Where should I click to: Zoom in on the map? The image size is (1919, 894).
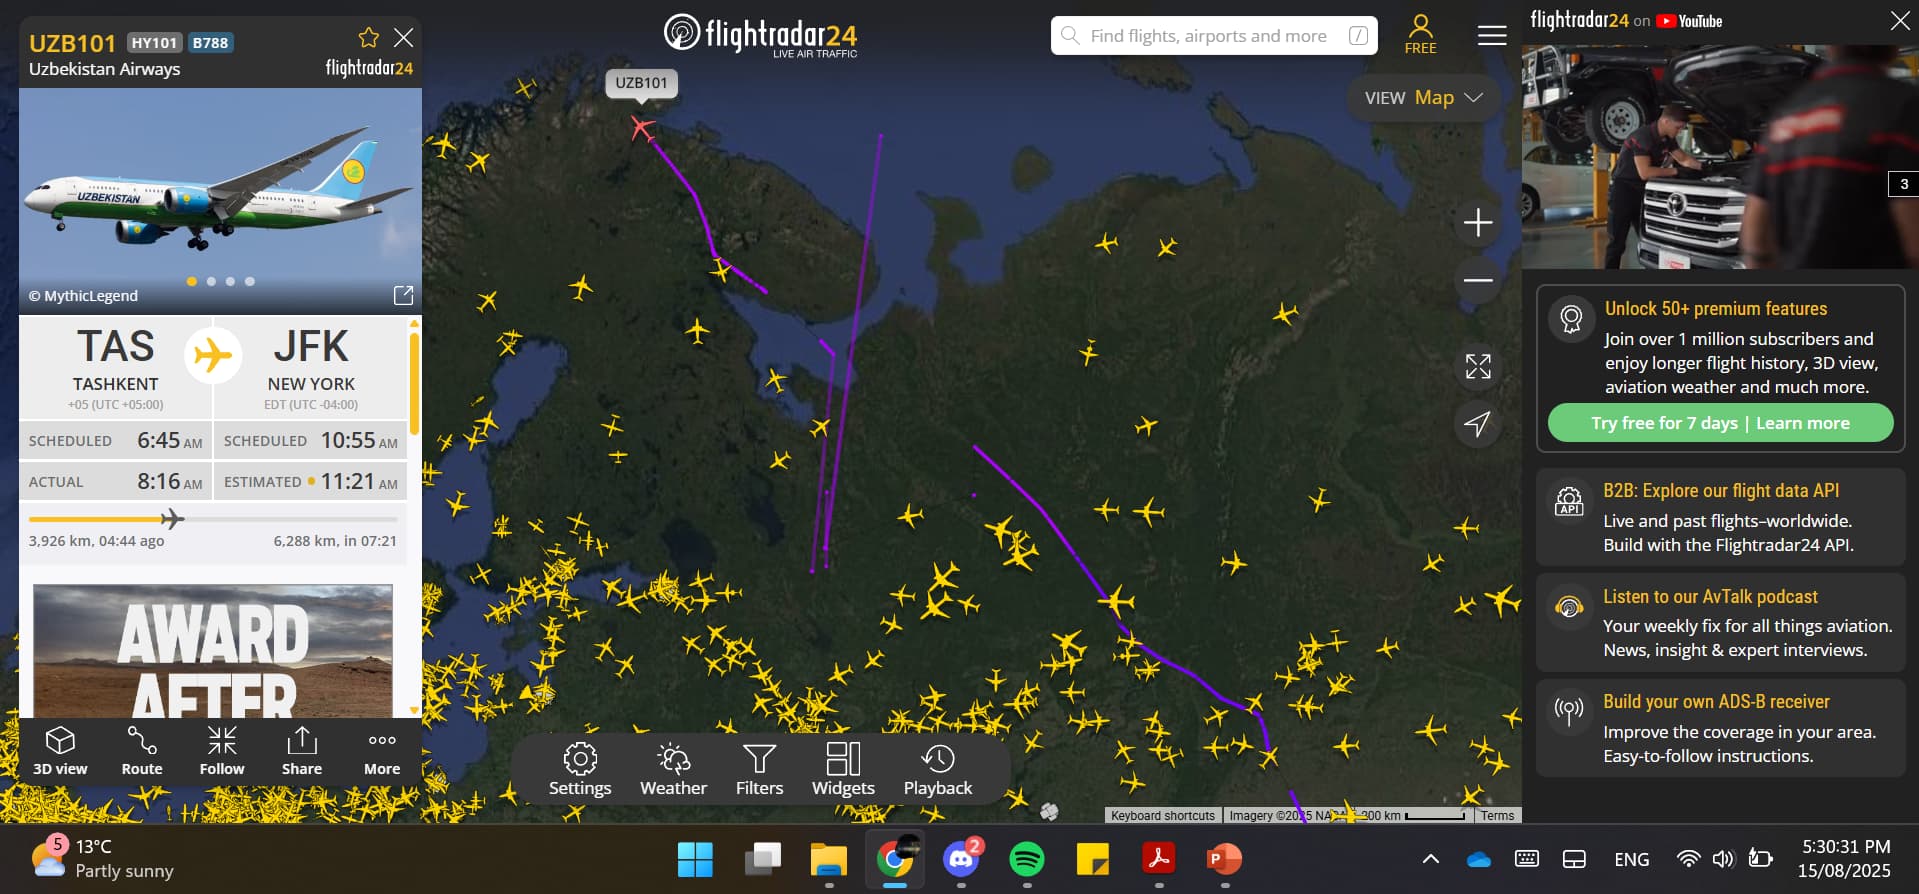tap(1478, 222)
